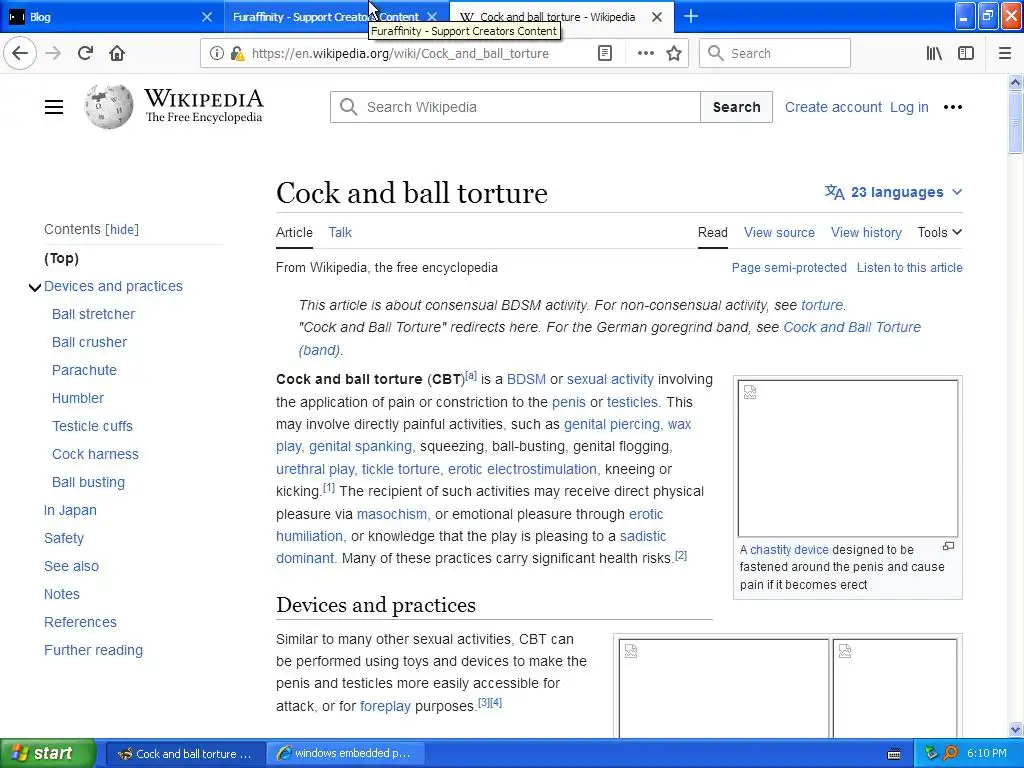1024x768 pixels.
Task: Click the chastity device image thumbnail
Action: (x=848, y=458)
